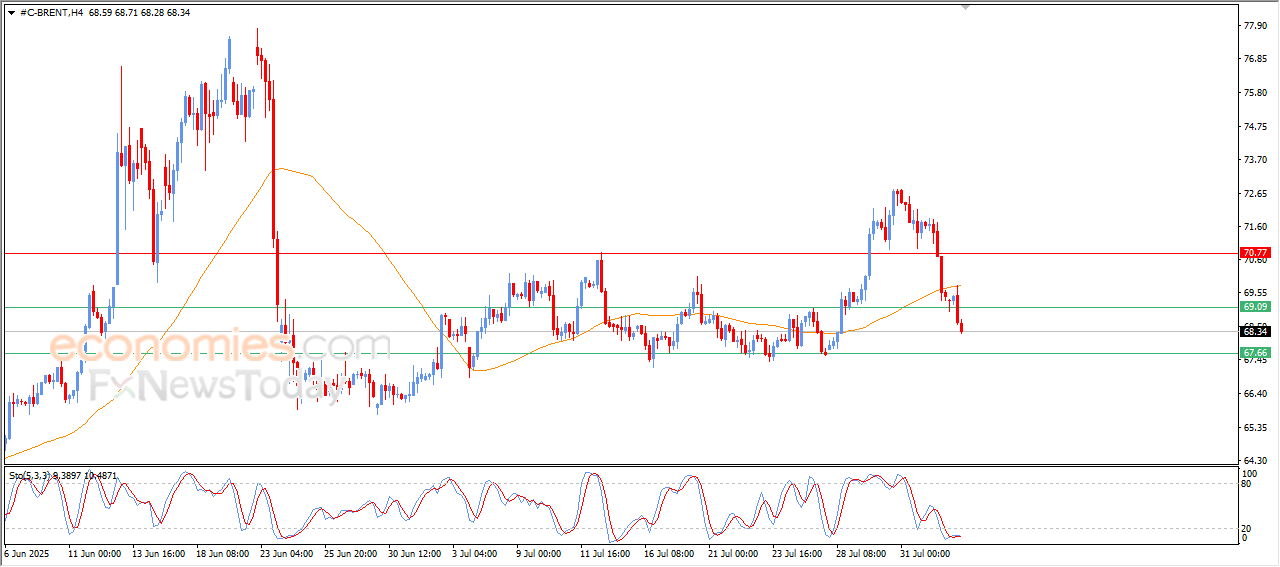The width and height of the screenshot is (1280, 567).
Task: Click the 16 Jul 08:00 time label
Action: tap(669, 552)
